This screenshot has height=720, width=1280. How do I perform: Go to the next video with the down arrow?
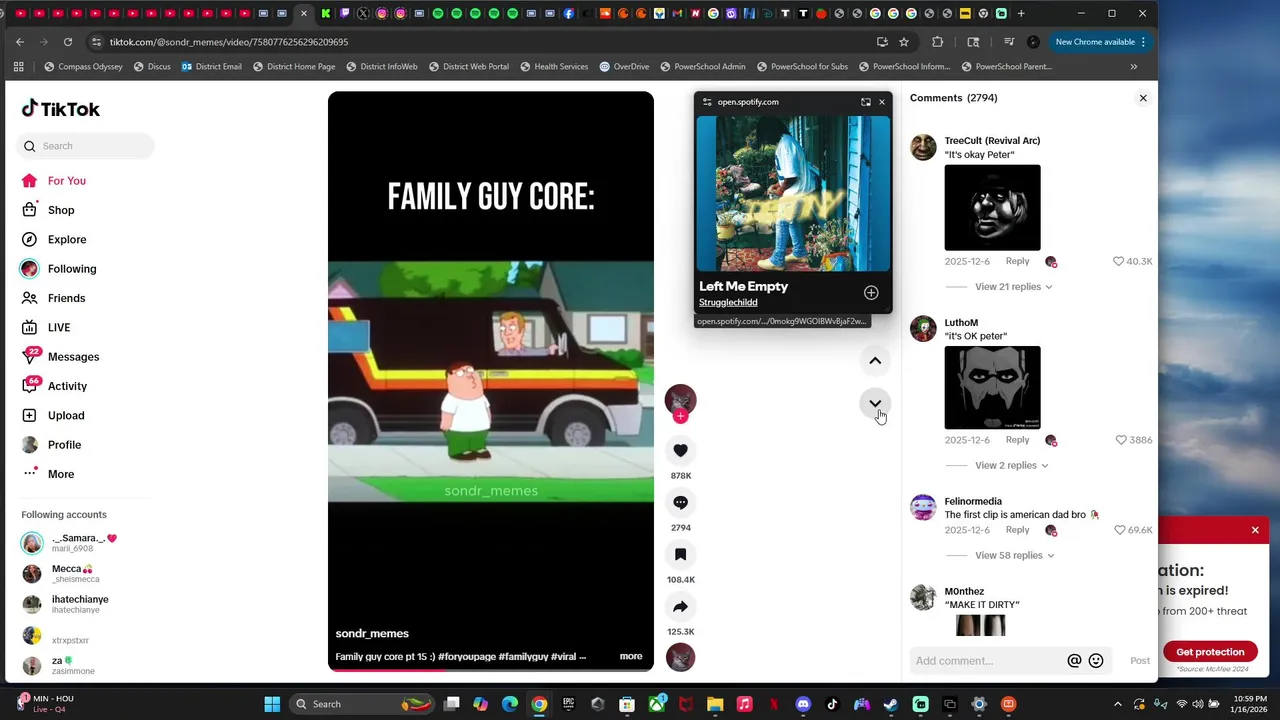(875, 404)
